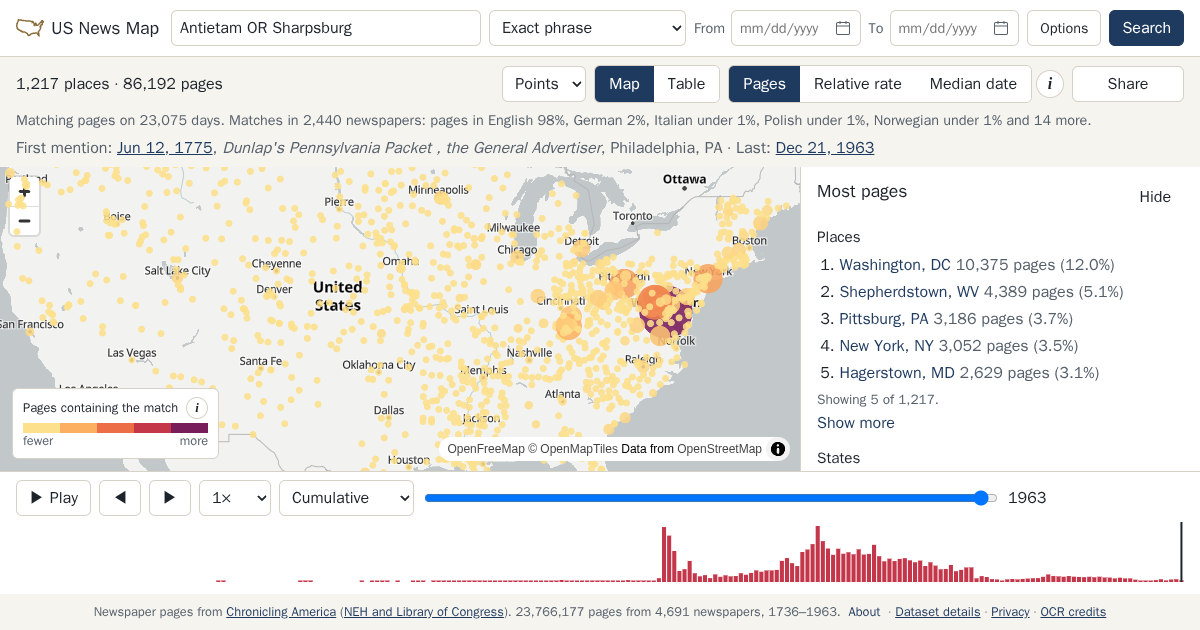This screenshot has width=1200, height=630.
Task: Click the Share button
Action: point(1128,84)
